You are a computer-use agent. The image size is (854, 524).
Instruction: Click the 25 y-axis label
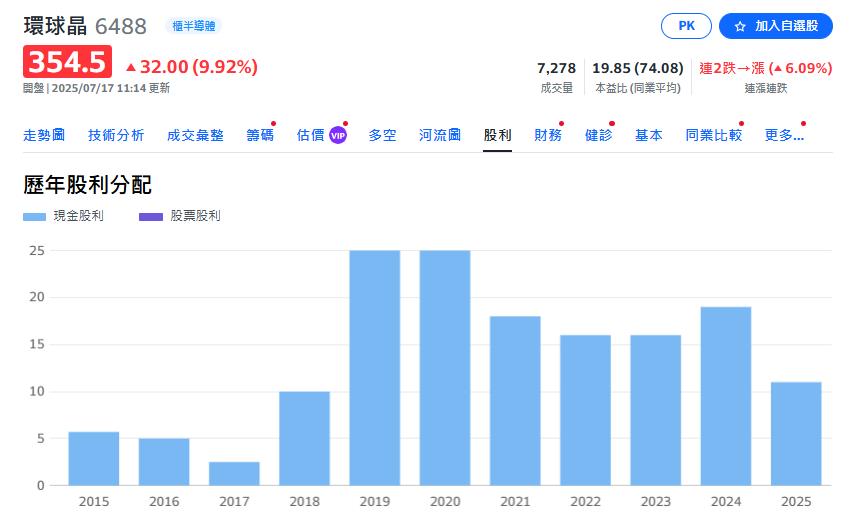pos(37,251)
